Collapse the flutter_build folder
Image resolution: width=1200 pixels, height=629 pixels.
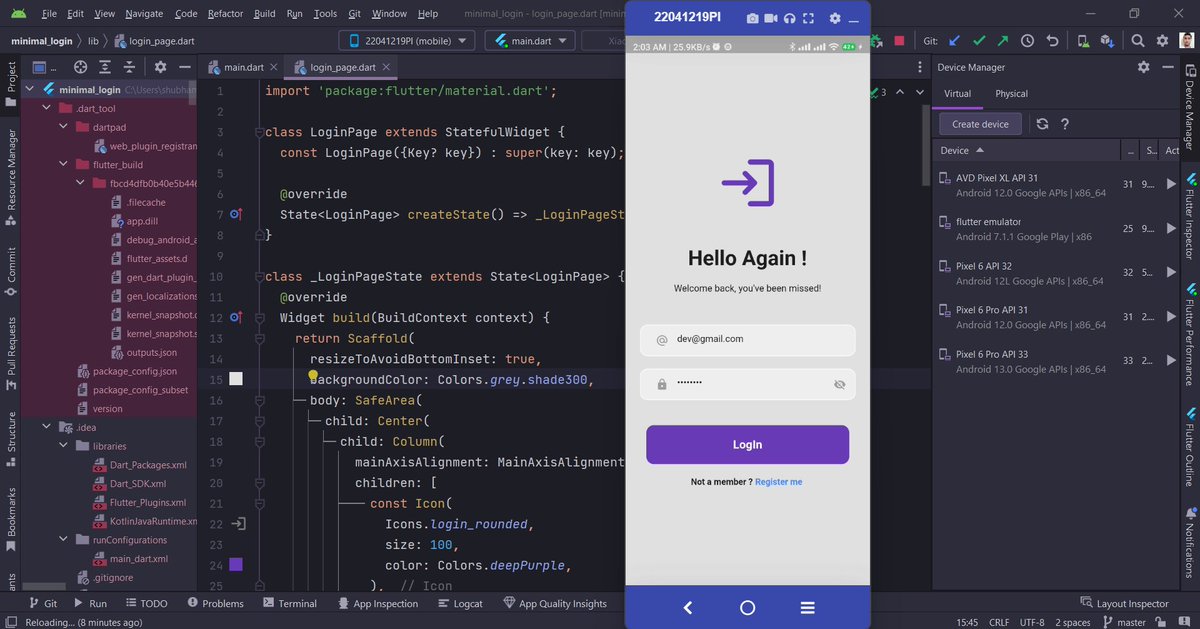(64, 165)
